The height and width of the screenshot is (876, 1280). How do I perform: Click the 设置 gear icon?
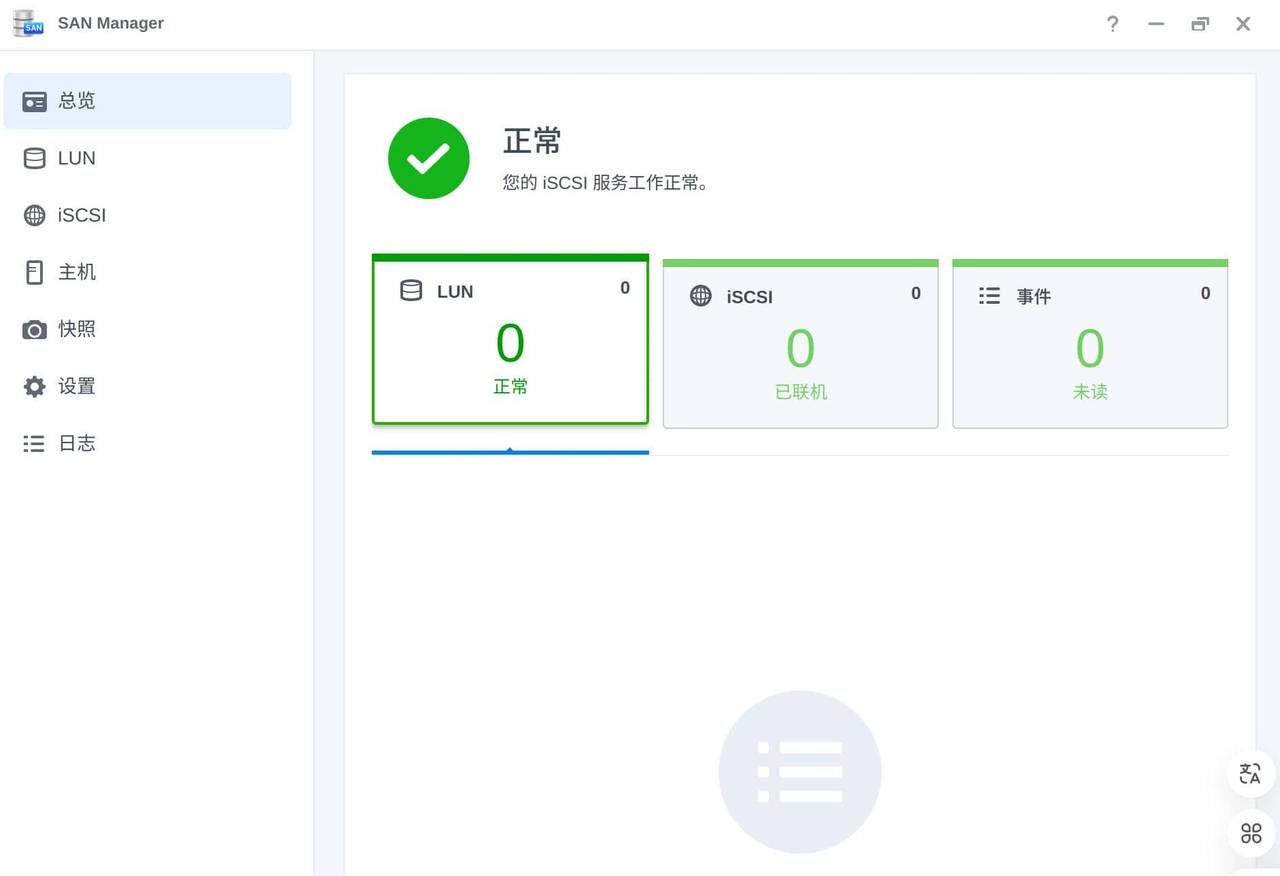(35, 386)
